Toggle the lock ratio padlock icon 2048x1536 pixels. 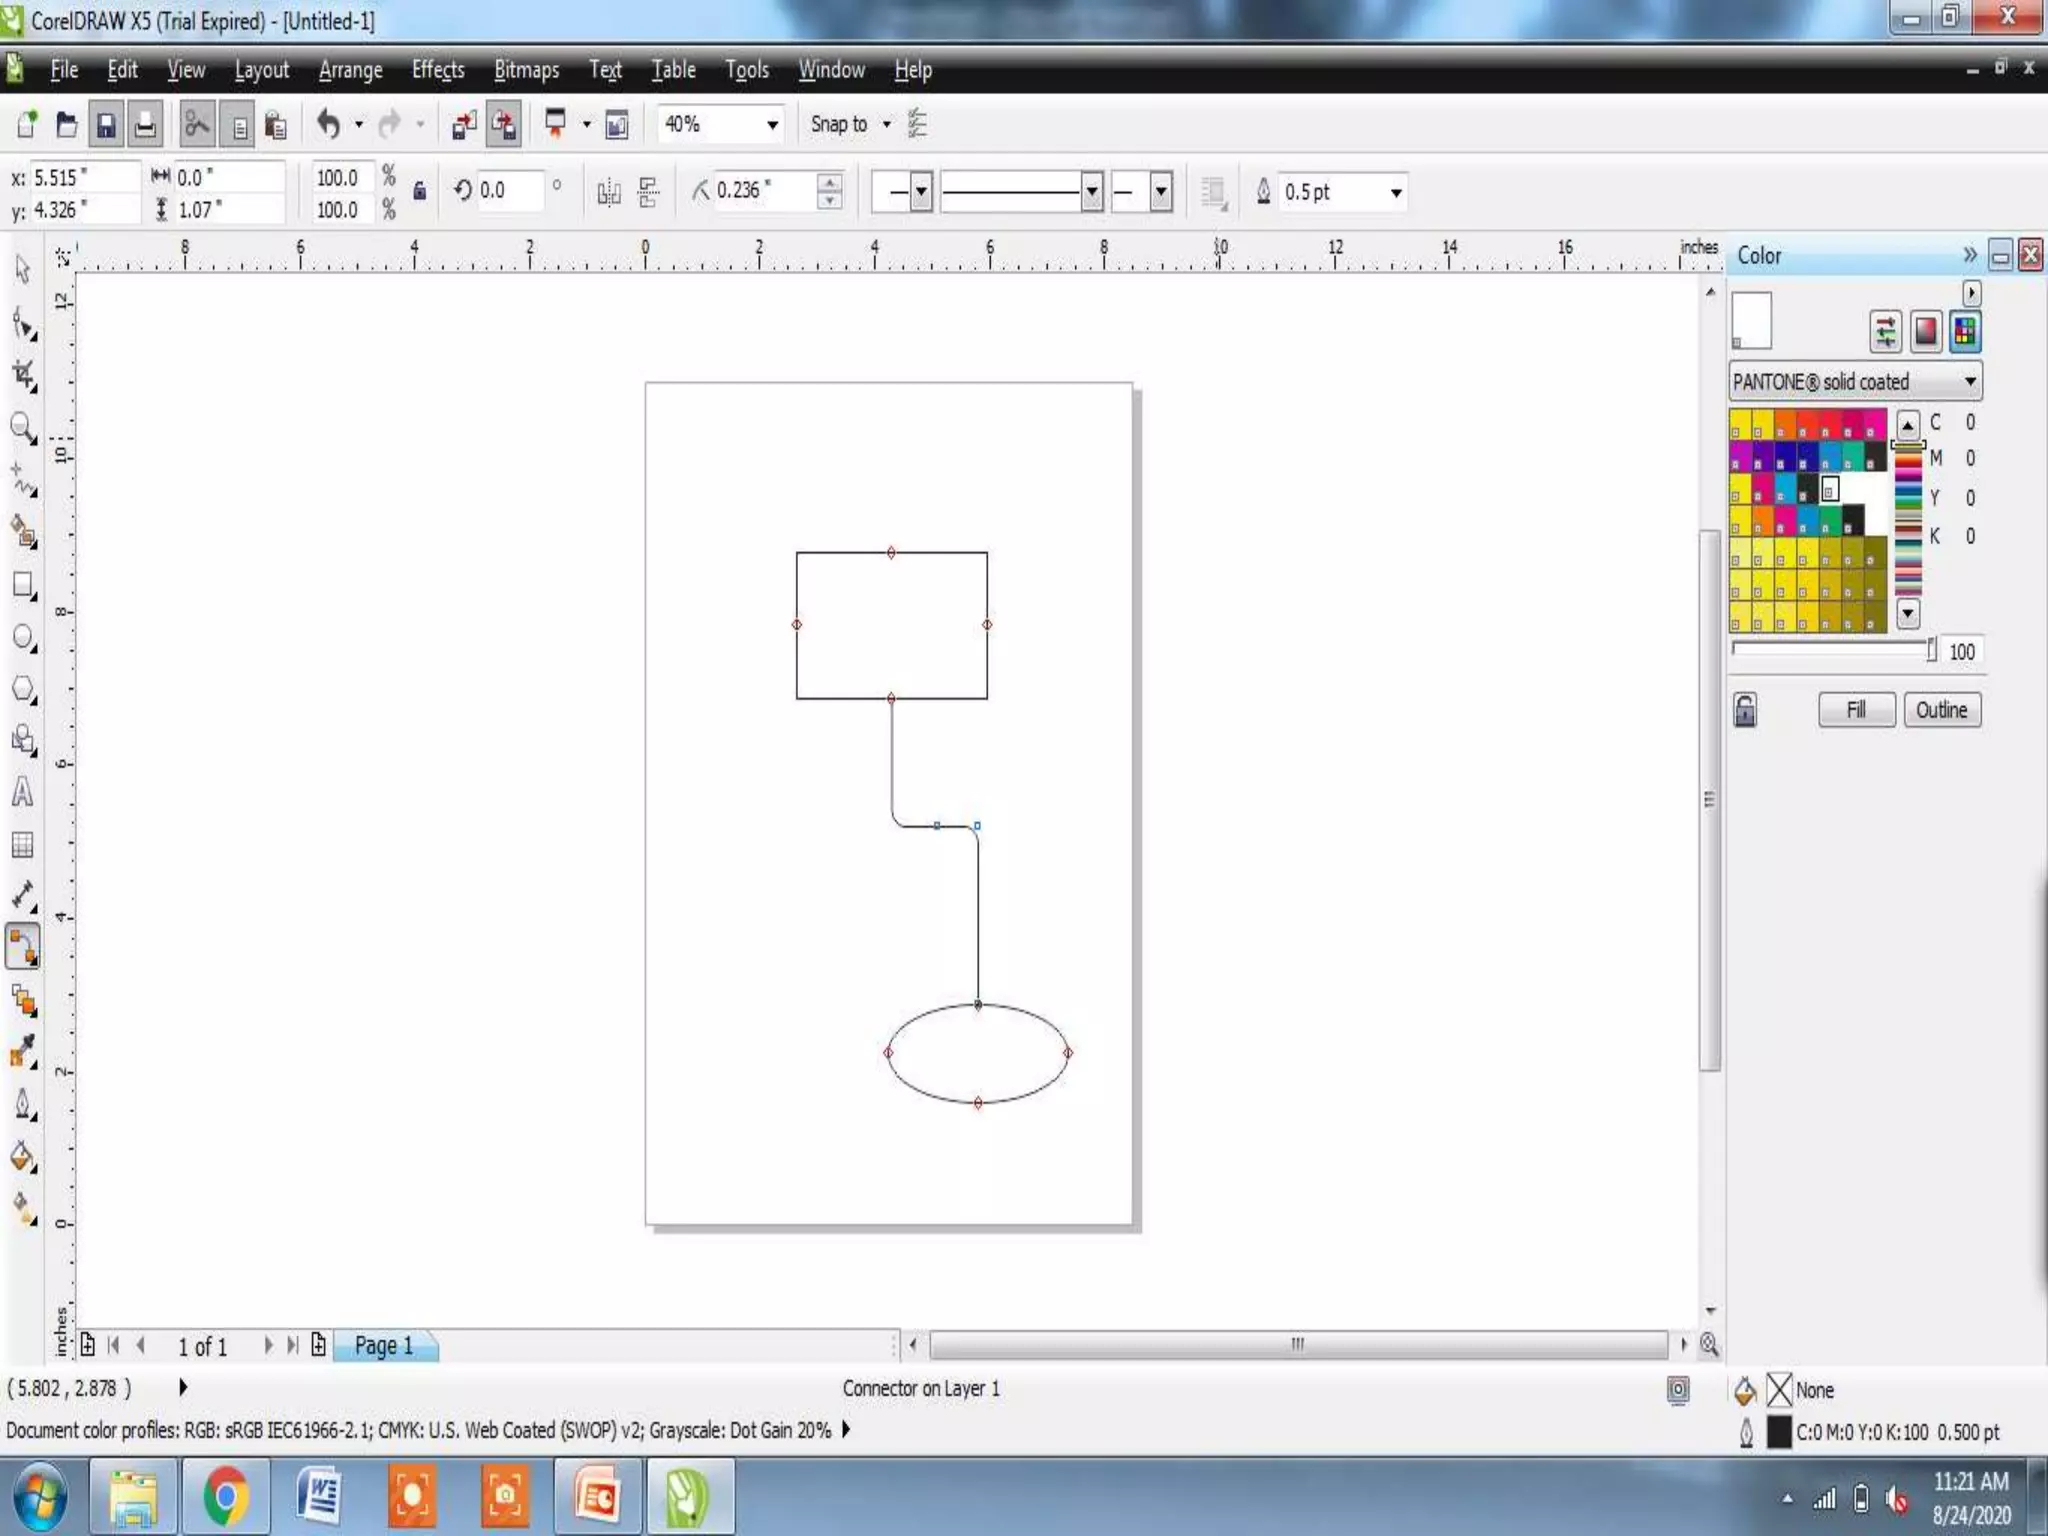(x=420, y=190)
